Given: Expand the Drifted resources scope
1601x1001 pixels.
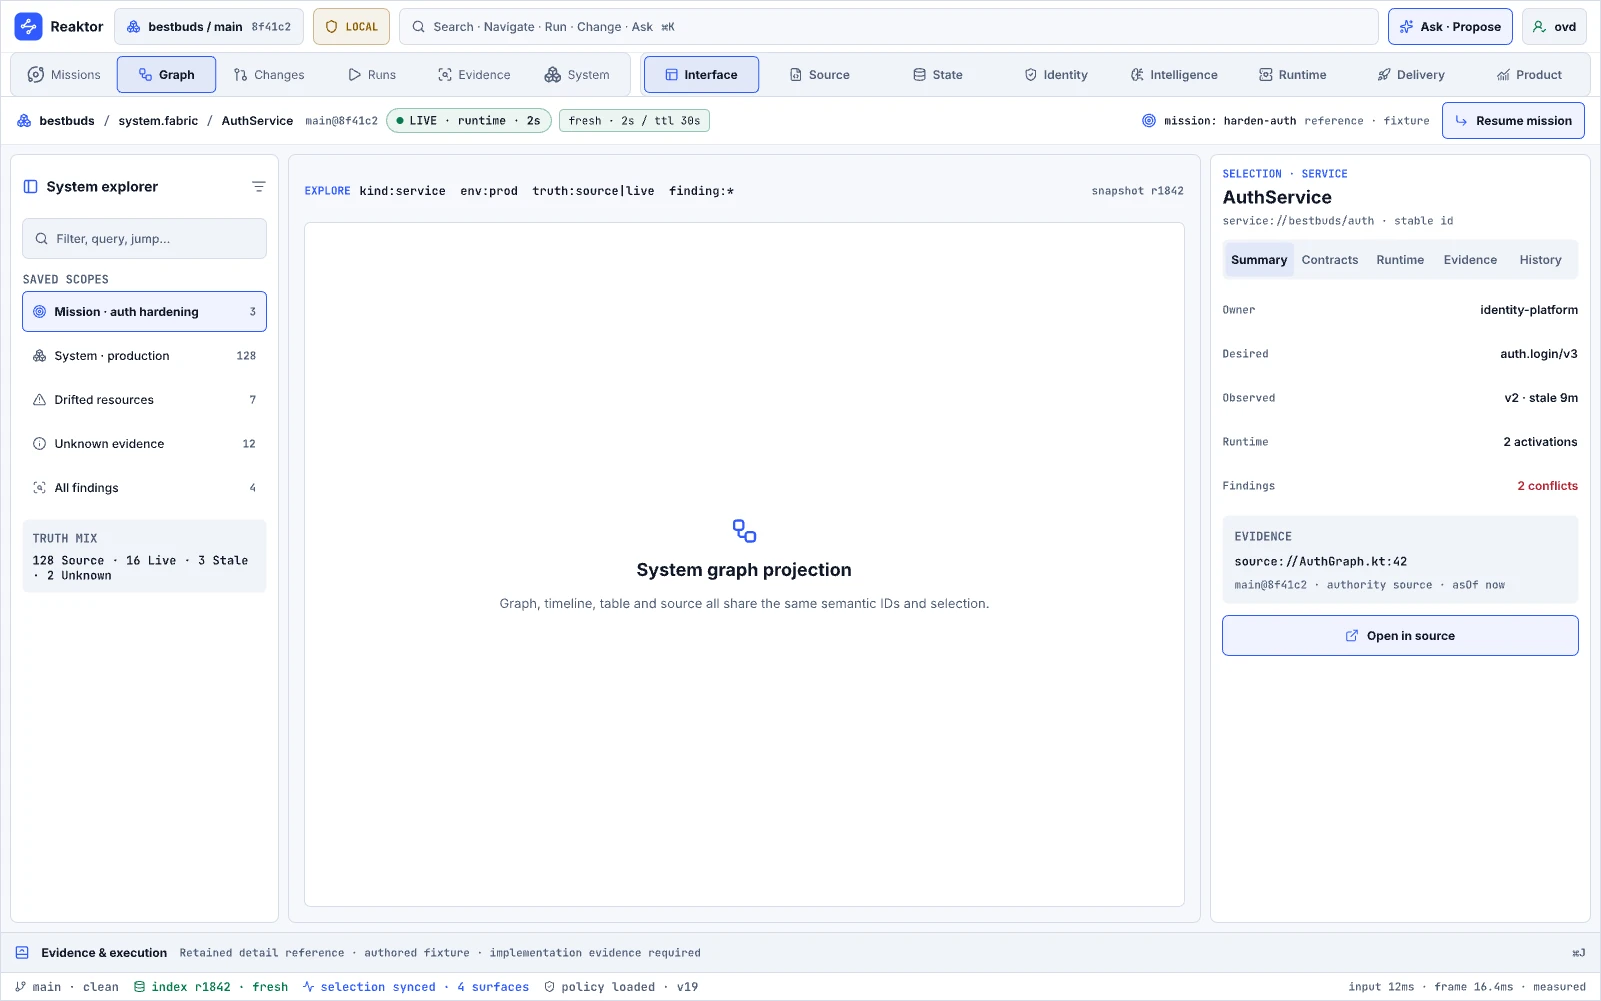Looking at the screenshot, I should click(144, 400).
